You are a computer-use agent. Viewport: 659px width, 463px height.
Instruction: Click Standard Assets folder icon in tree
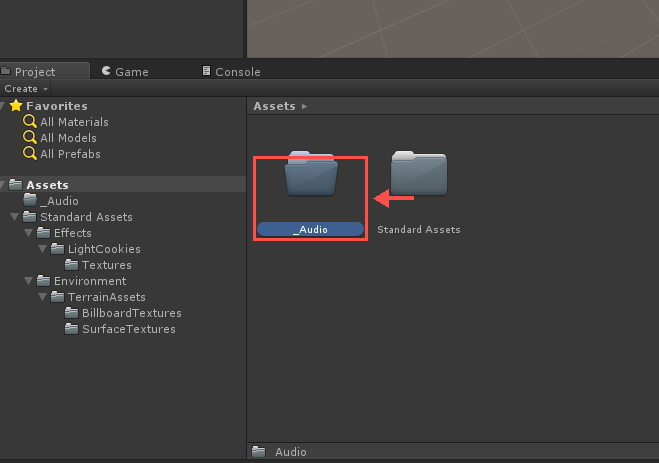click(29, 216)
